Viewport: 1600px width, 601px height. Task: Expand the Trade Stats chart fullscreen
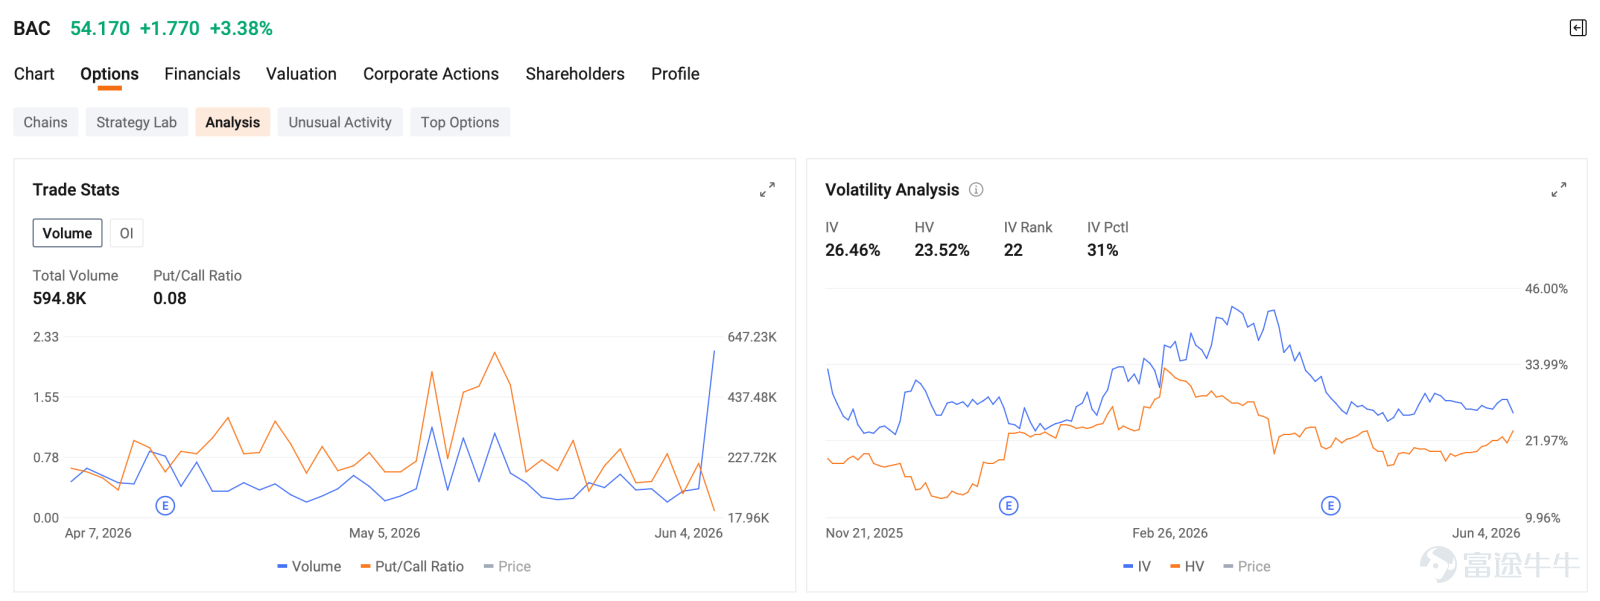point(767,190)
